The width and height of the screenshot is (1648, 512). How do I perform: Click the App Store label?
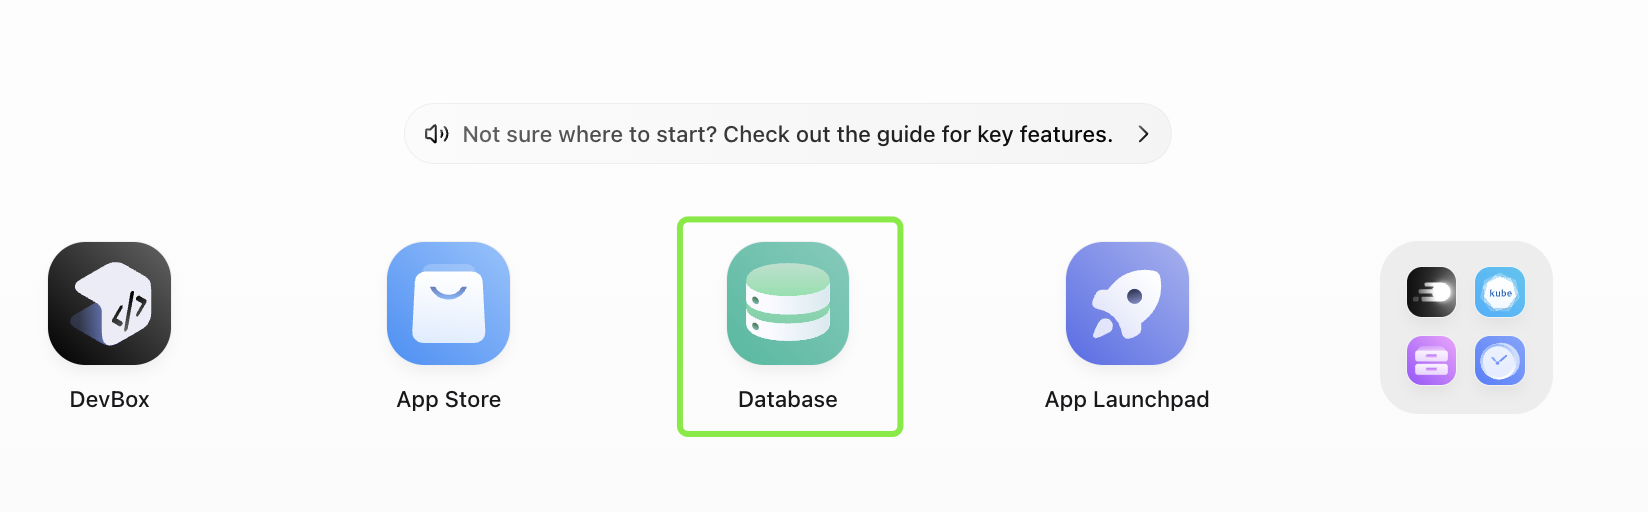pos(448,399)
